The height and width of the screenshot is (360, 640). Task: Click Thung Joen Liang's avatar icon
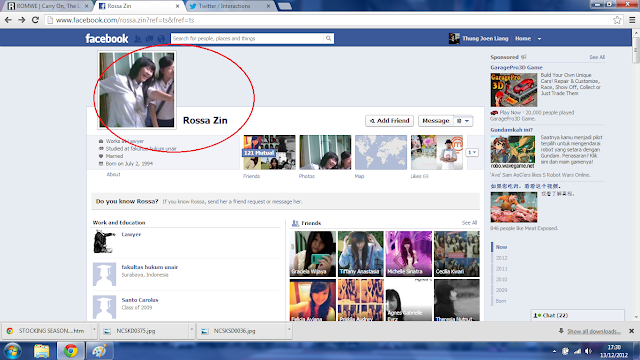454,38
